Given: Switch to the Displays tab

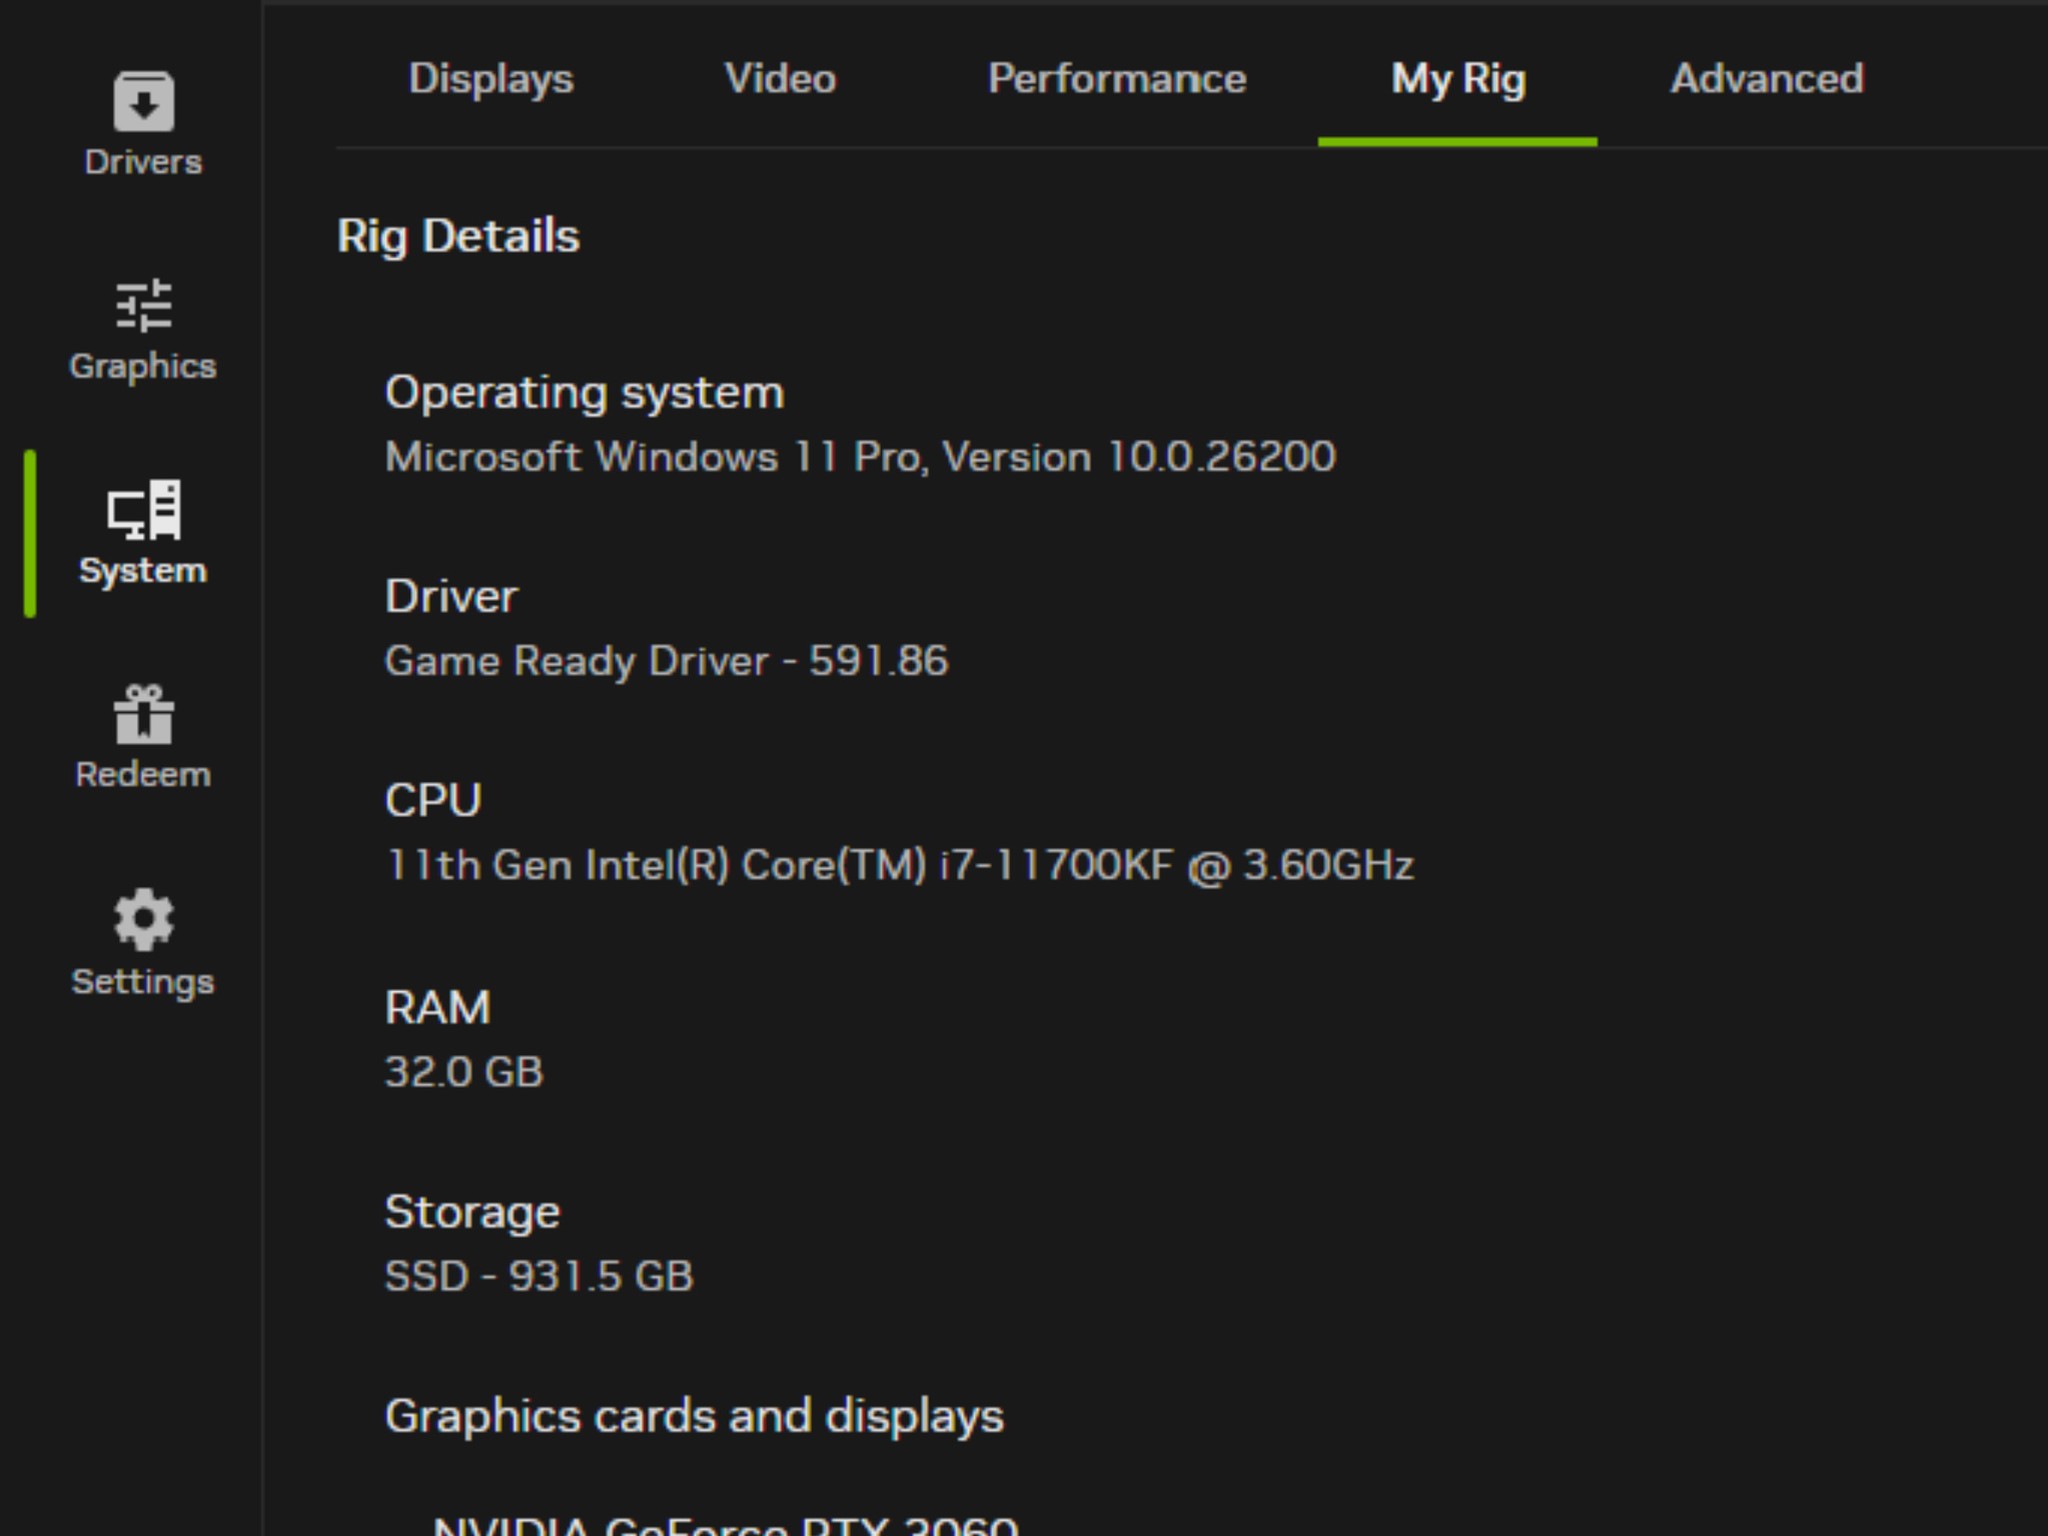Looking at the screenshot, I should point(491,79).
